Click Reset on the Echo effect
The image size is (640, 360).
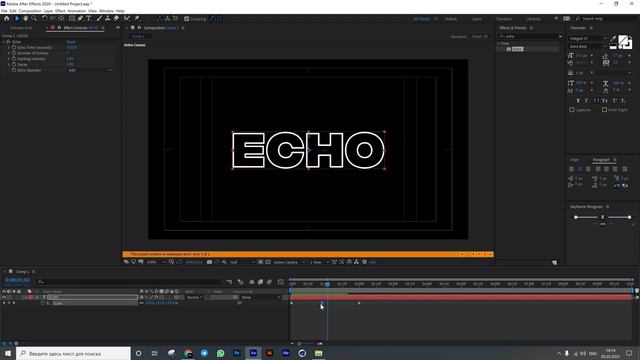(x=71, y=42)
